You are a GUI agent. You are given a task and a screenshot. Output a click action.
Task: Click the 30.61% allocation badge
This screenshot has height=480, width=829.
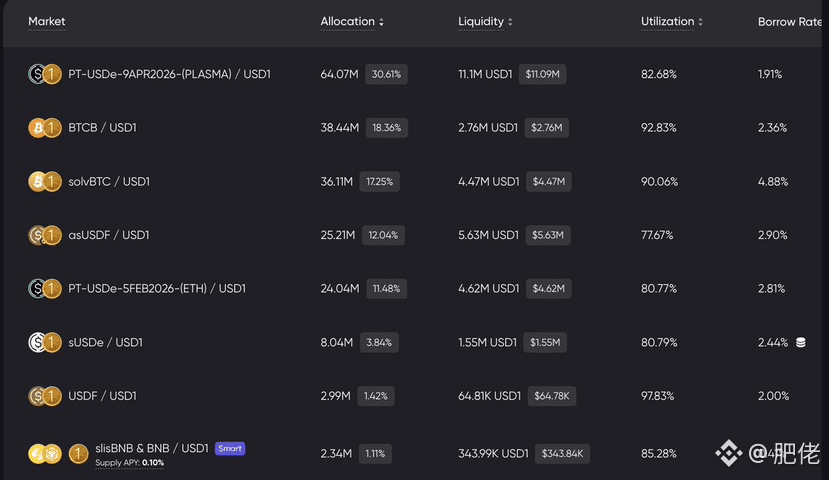click(386, 74)
